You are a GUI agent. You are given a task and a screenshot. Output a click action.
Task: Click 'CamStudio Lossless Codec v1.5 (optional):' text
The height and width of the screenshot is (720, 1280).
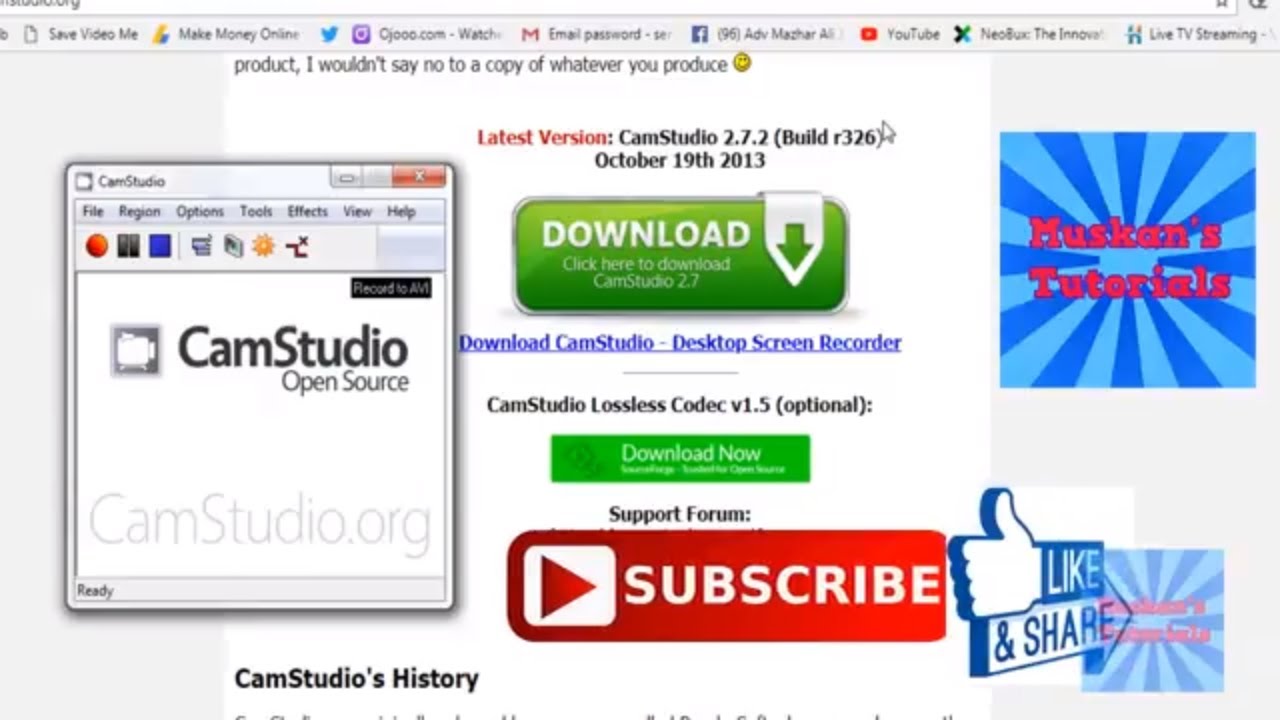point(680,405)
